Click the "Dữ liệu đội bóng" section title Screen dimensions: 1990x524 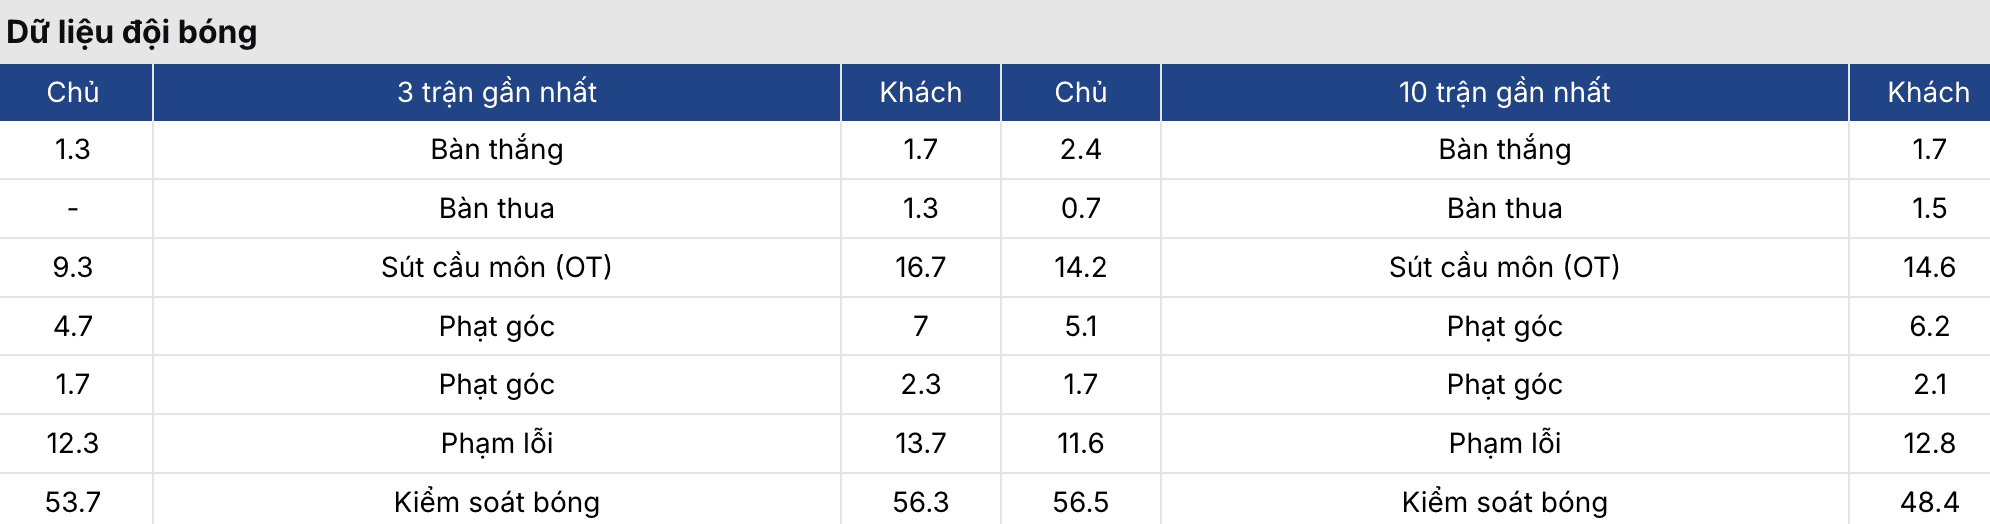(132, 32)
